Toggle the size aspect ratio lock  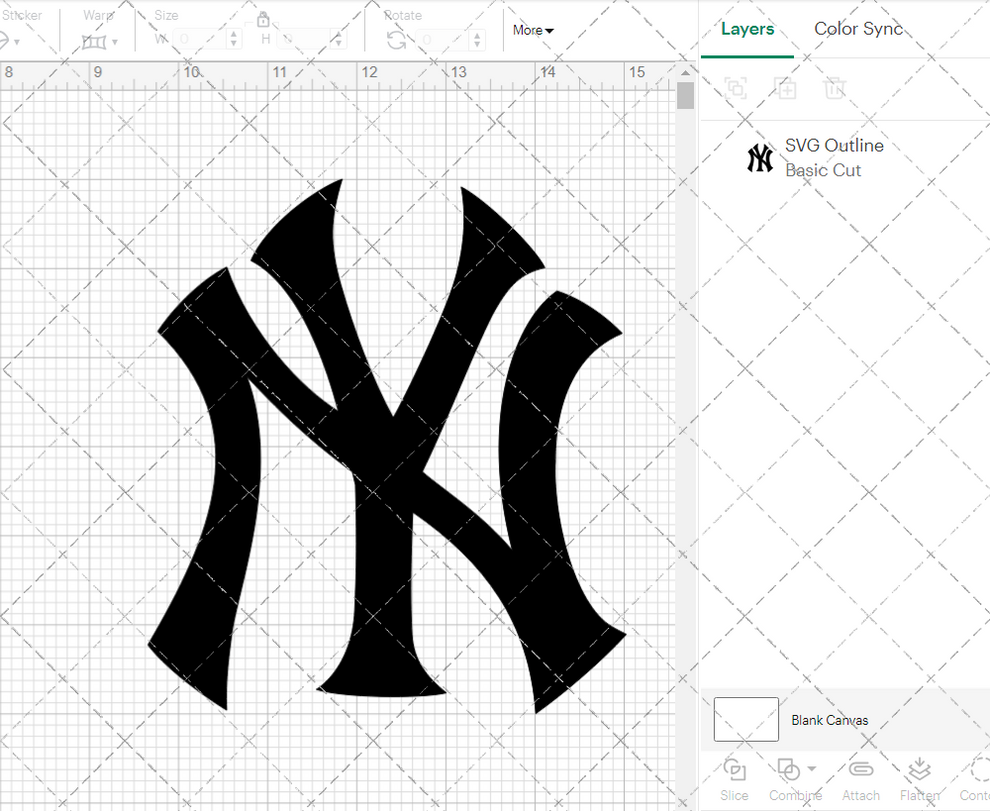click(263, 20)
